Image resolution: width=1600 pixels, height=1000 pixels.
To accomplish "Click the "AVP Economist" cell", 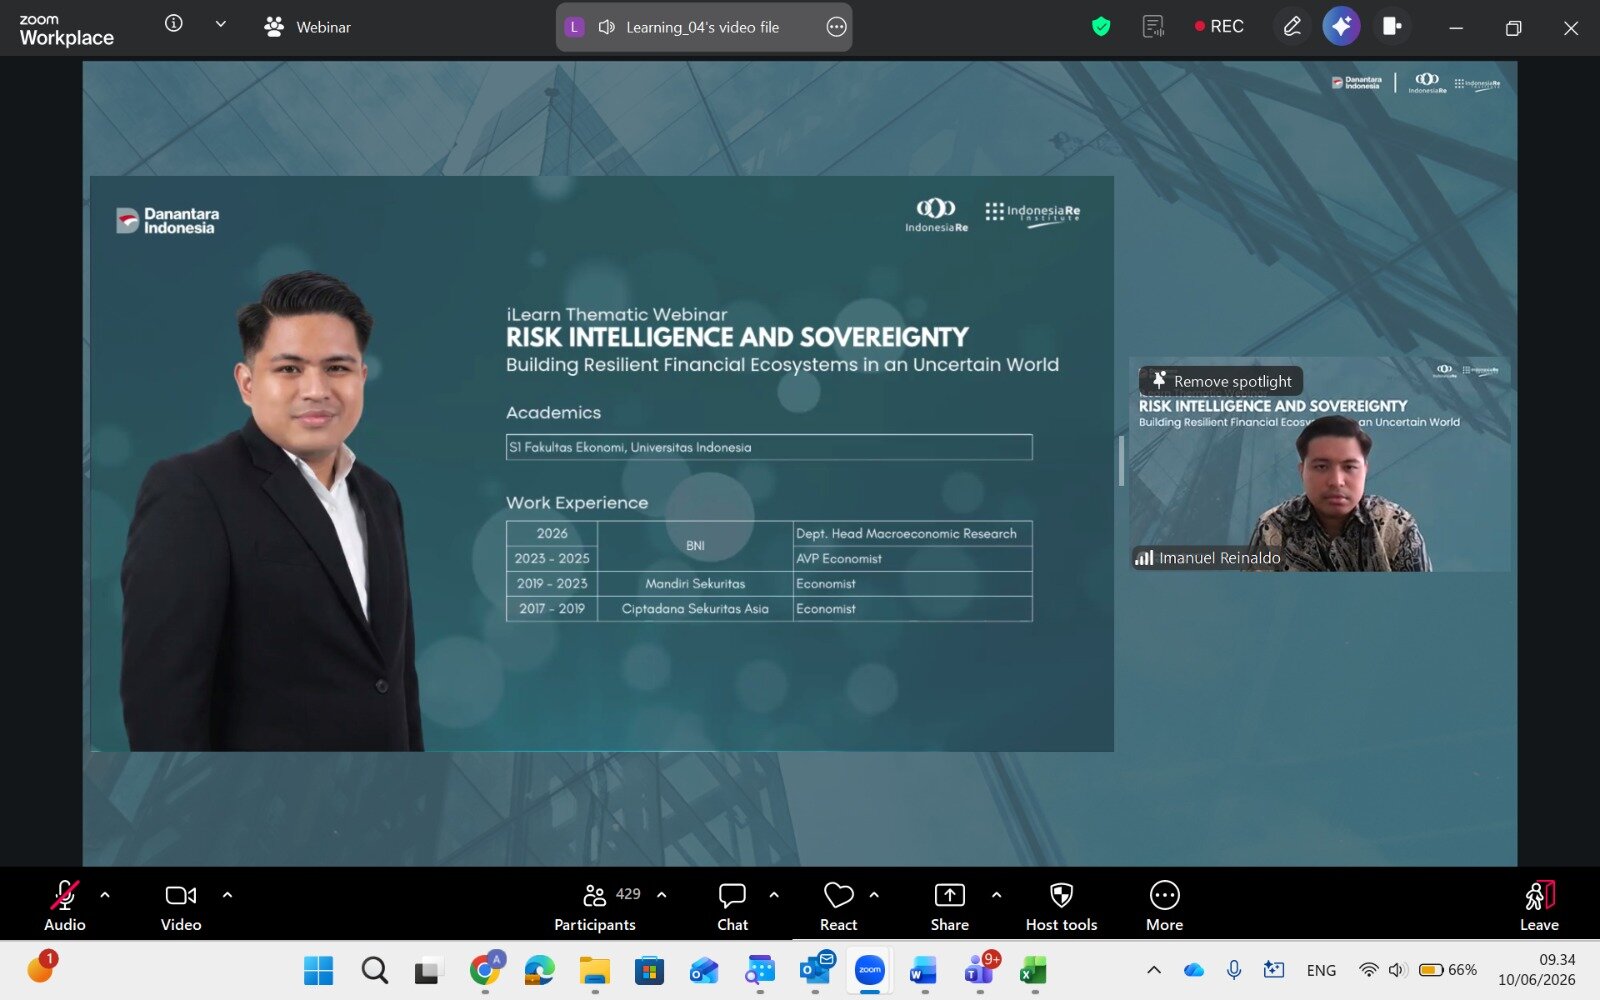I will tap(912, 559).
